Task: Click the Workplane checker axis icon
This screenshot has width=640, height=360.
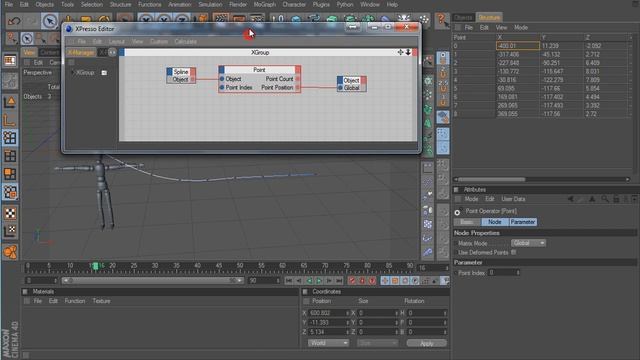Action: 10,231
